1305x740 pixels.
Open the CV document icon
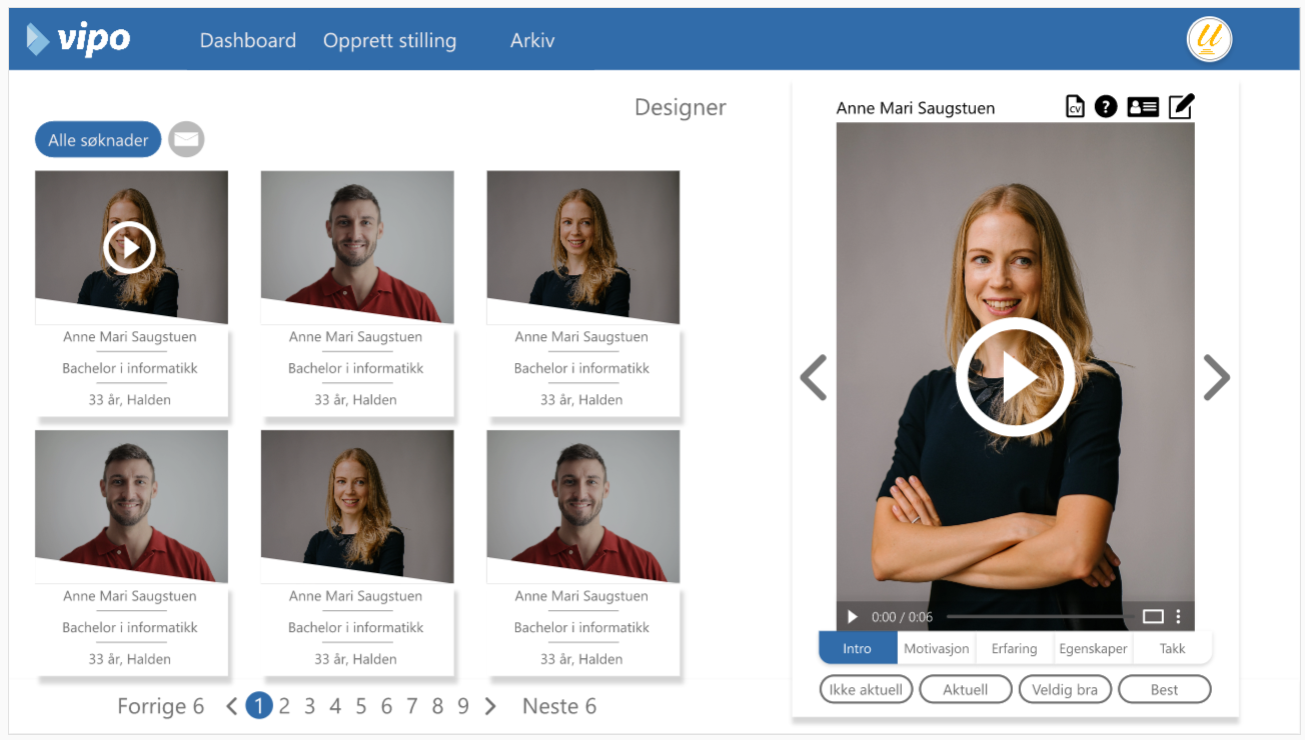pos(1075,107)
